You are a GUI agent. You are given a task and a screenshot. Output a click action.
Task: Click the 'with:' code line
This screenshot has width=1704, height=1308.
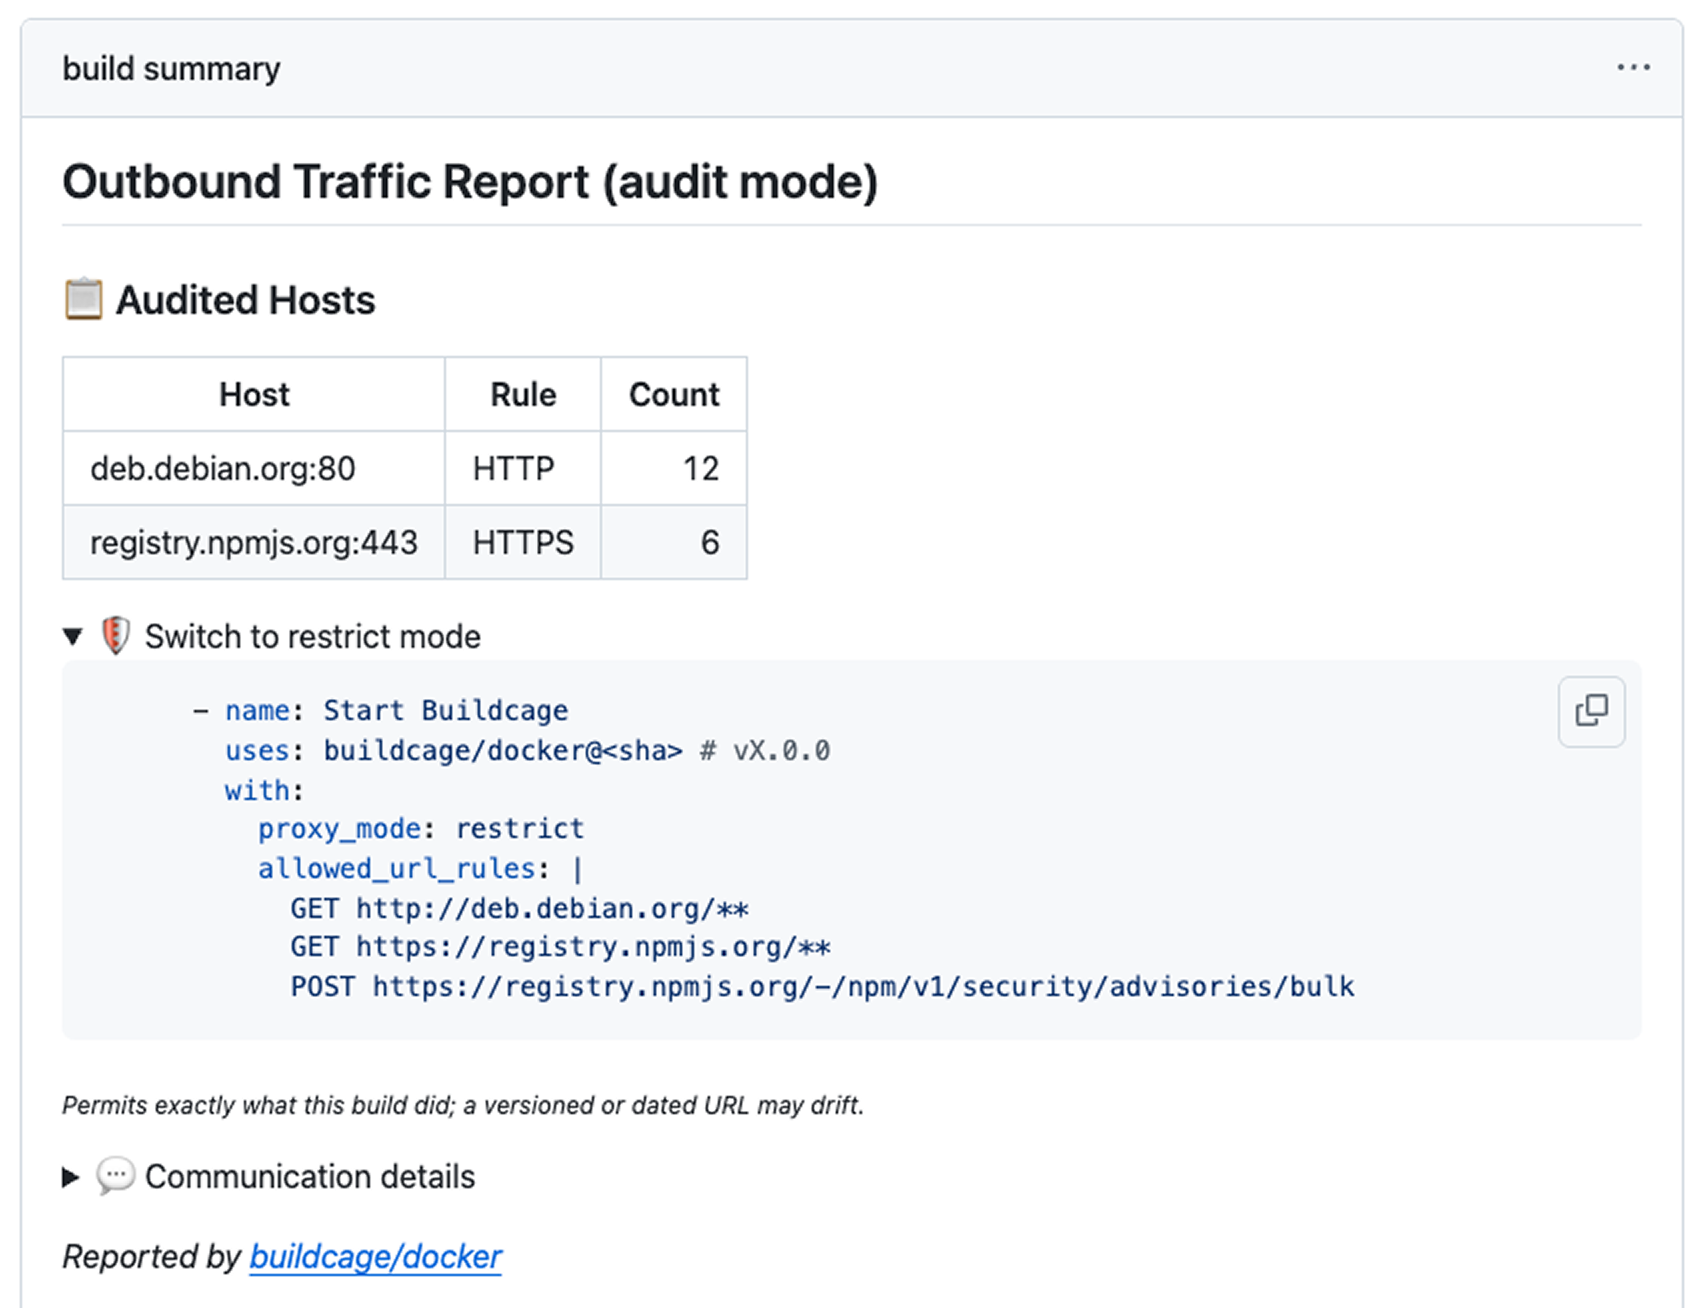264,790
